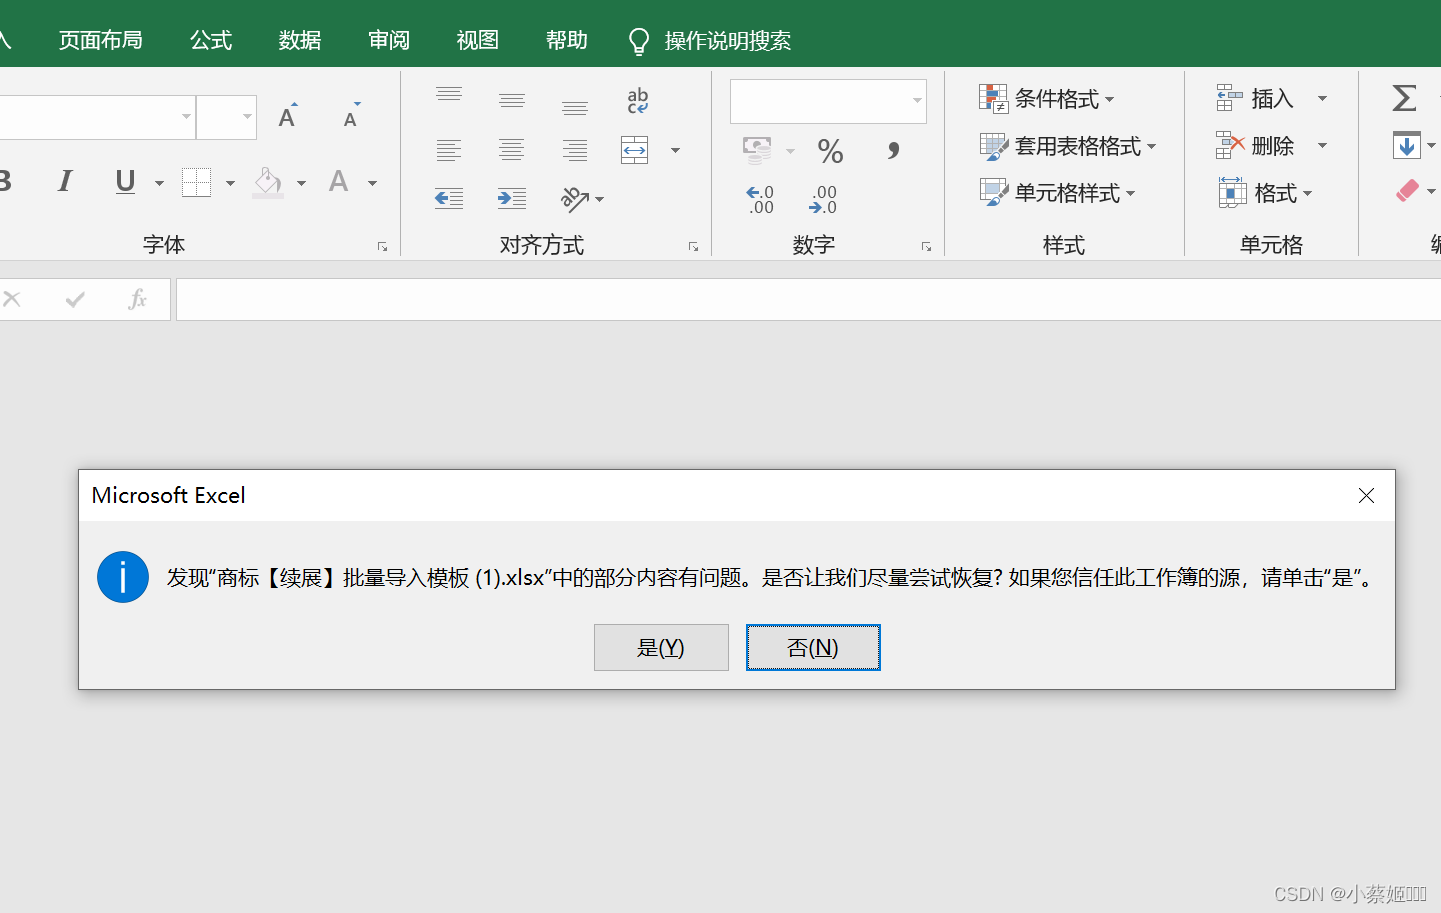Click into the formula bar
This screenshot has height=913, width=1441.
point(808,300)
